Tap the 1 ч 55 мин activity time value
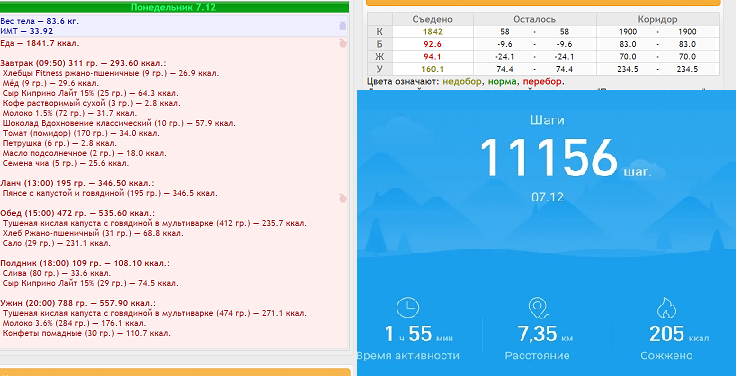736x376 pixels. [x=419, y=334]
